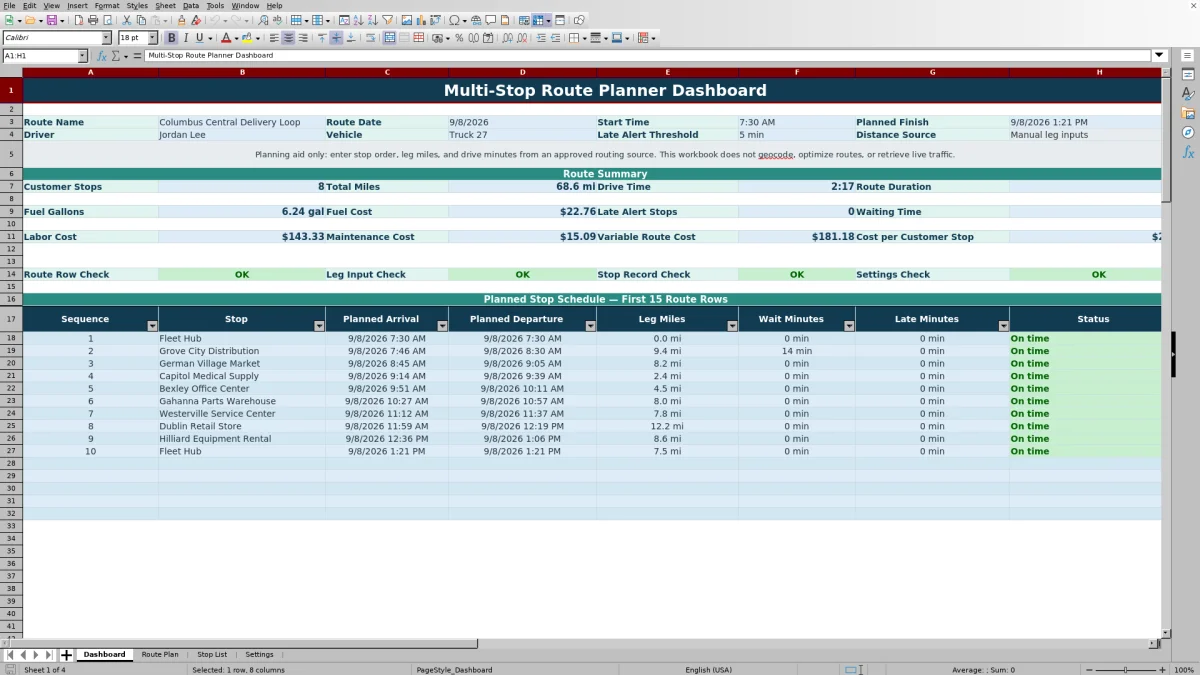The image size is (1200, 675).
Task: Copy selection with the Copy icon
Action: (141, 20)
